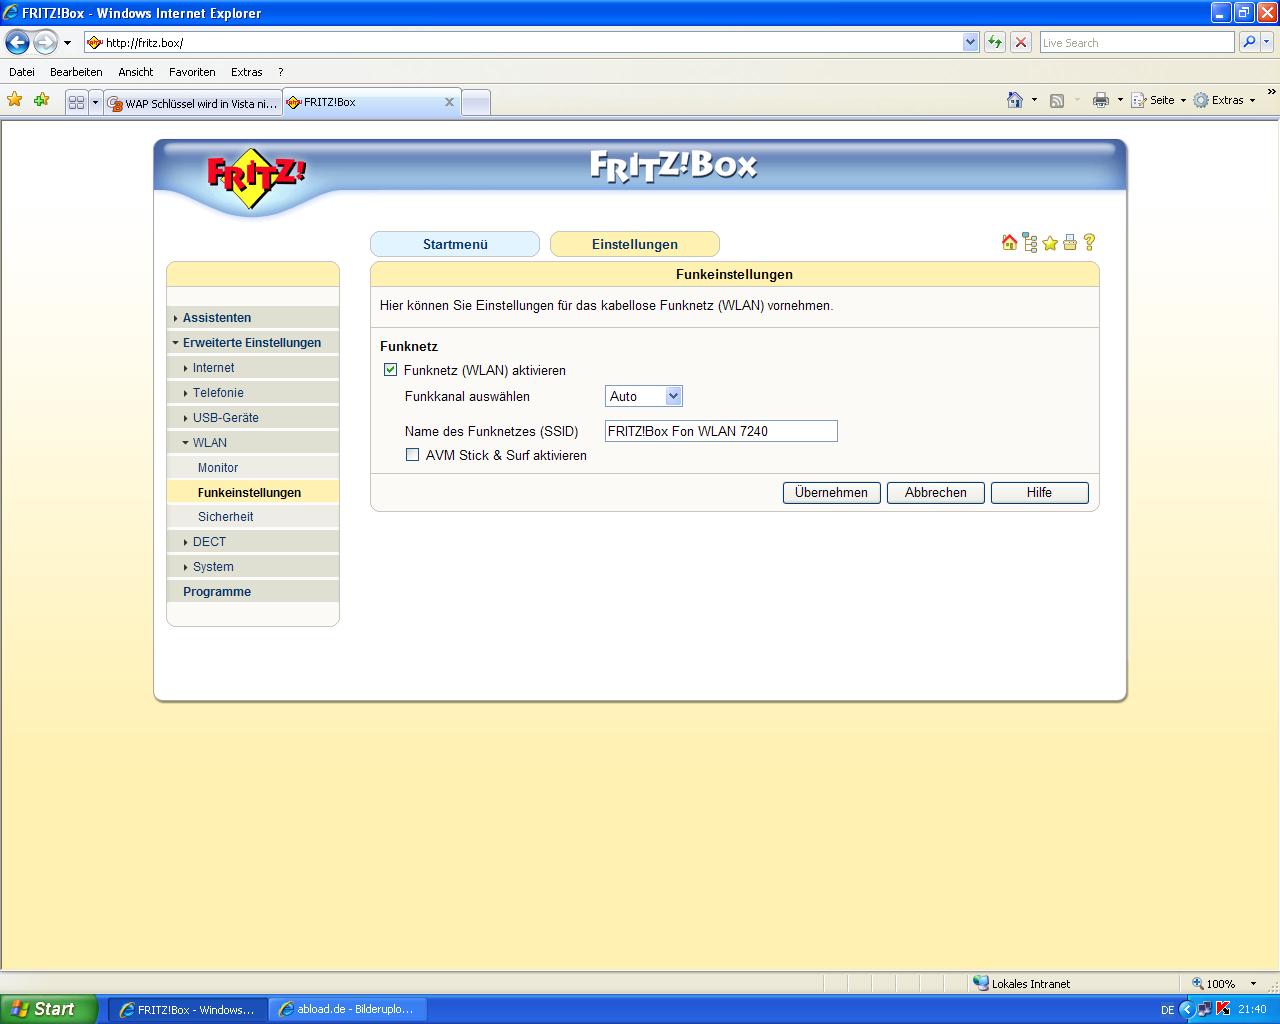Viewport: 1280px width, 1024px height.
Task: Open Quick Tabs list dropdown arrow
Action: (96, 102)
